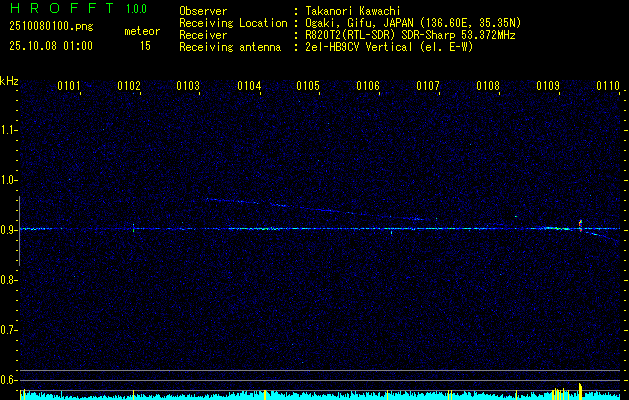The height and width of the screenshot is (400, 629).
Task: Select the 0110 time marker
Action: (607, 87)
